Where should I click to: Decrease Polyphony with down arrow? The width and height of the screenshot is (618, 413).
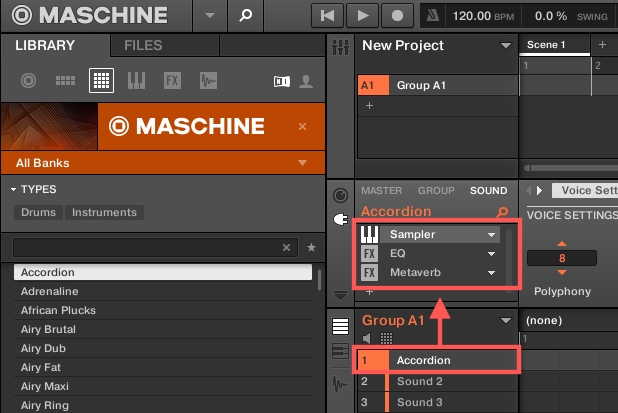click(562, 272)
